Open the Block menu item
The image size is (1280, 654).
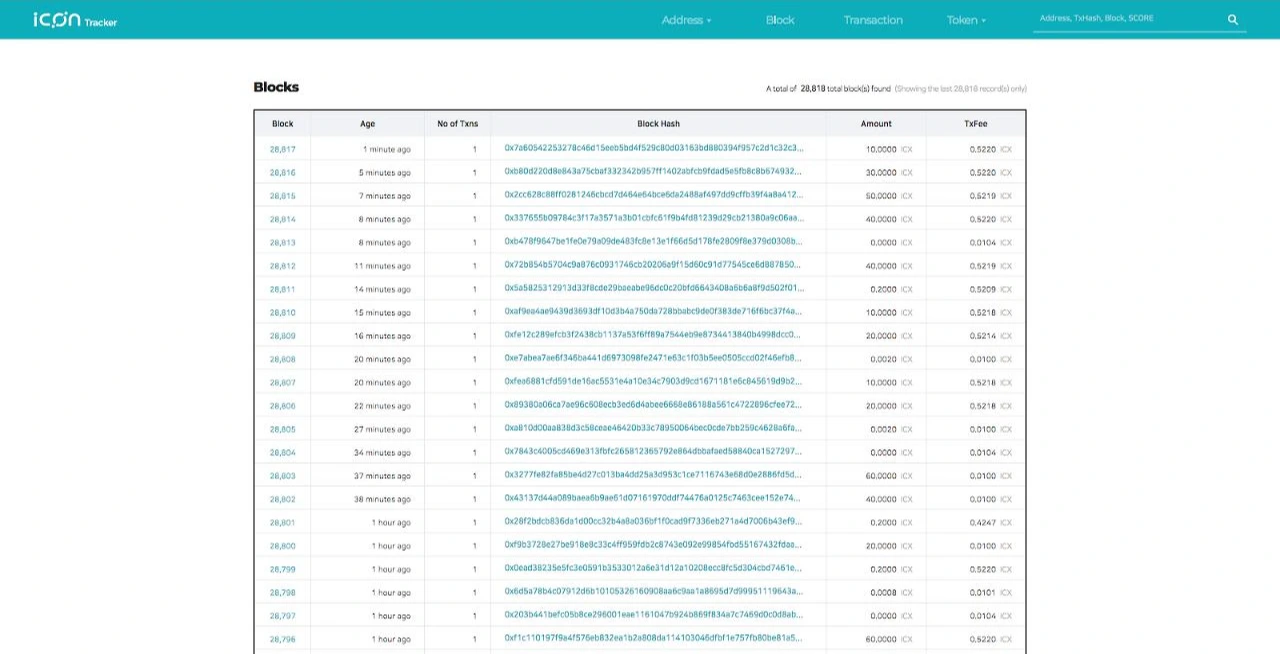(780, 20)
